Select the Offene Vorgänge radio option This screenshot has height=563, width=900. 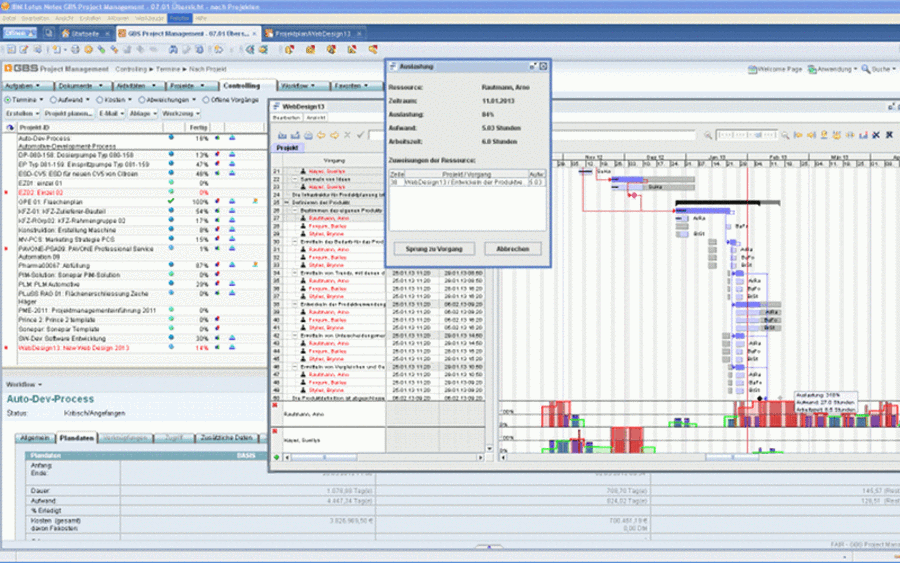tap(205, 100)
